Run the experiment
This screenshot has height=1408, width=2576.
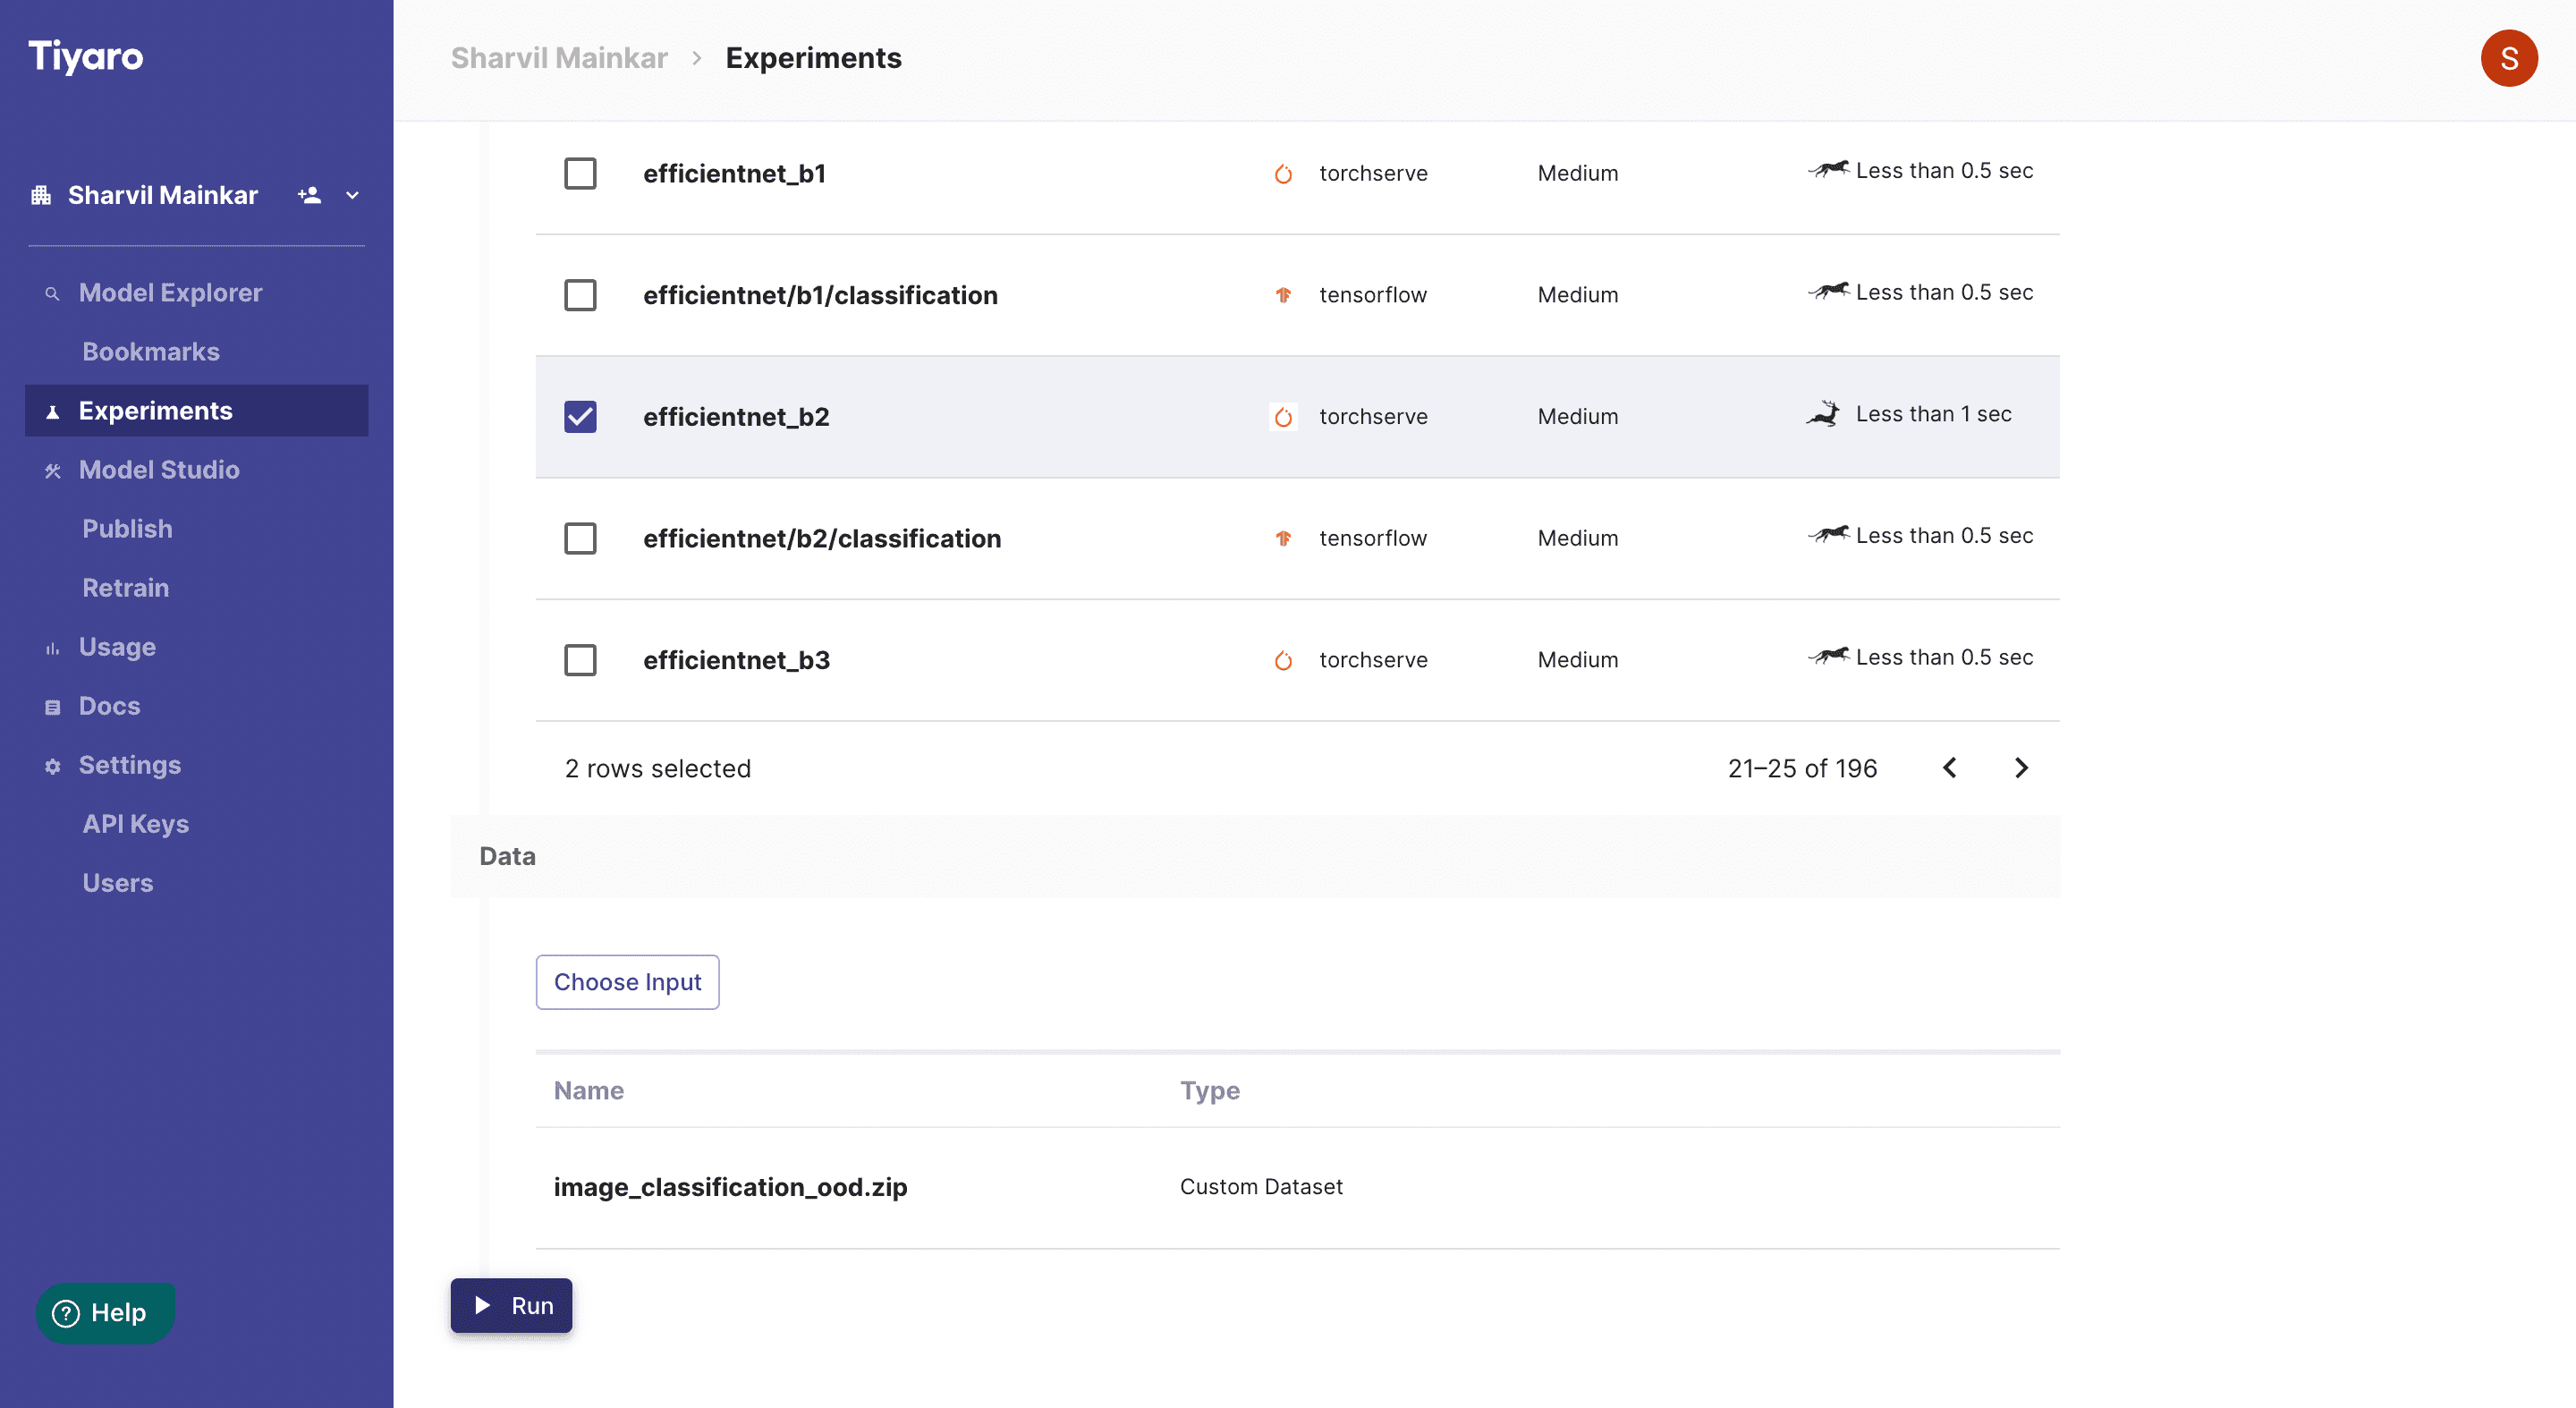(x=511, y=1305)
